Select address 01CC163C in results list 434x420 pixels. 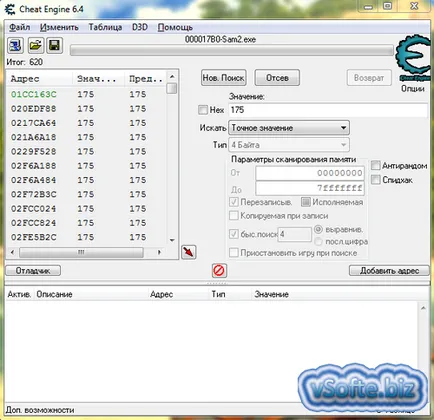34,94
